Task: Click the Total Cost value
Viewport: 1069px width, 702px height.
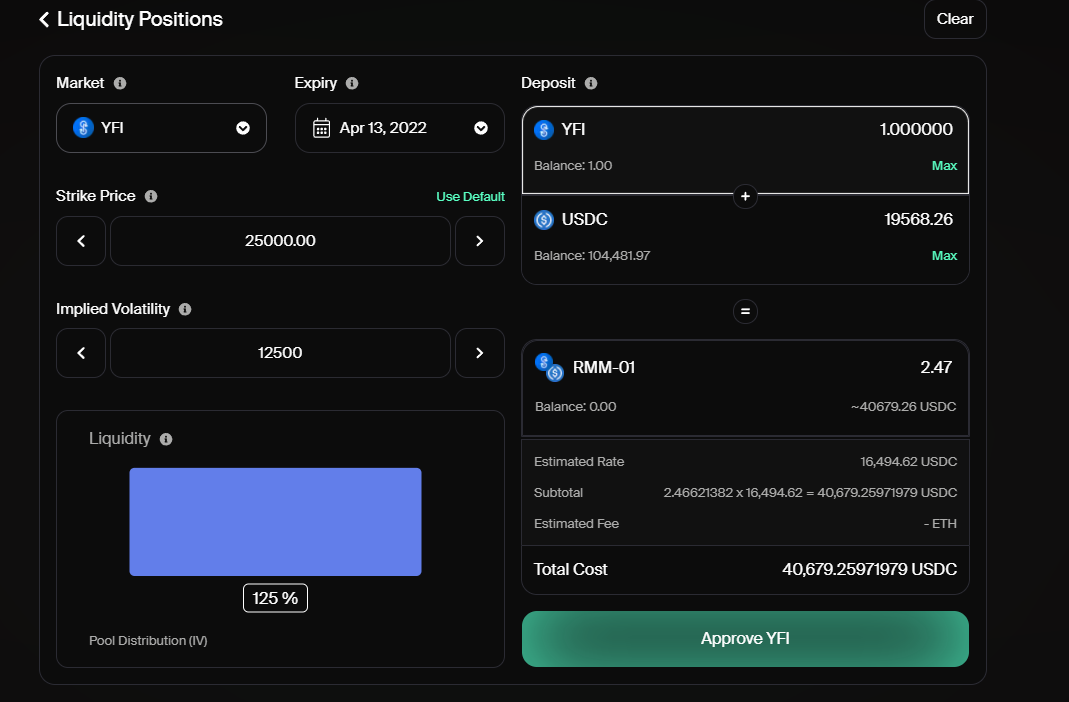Action: [869, 569]
